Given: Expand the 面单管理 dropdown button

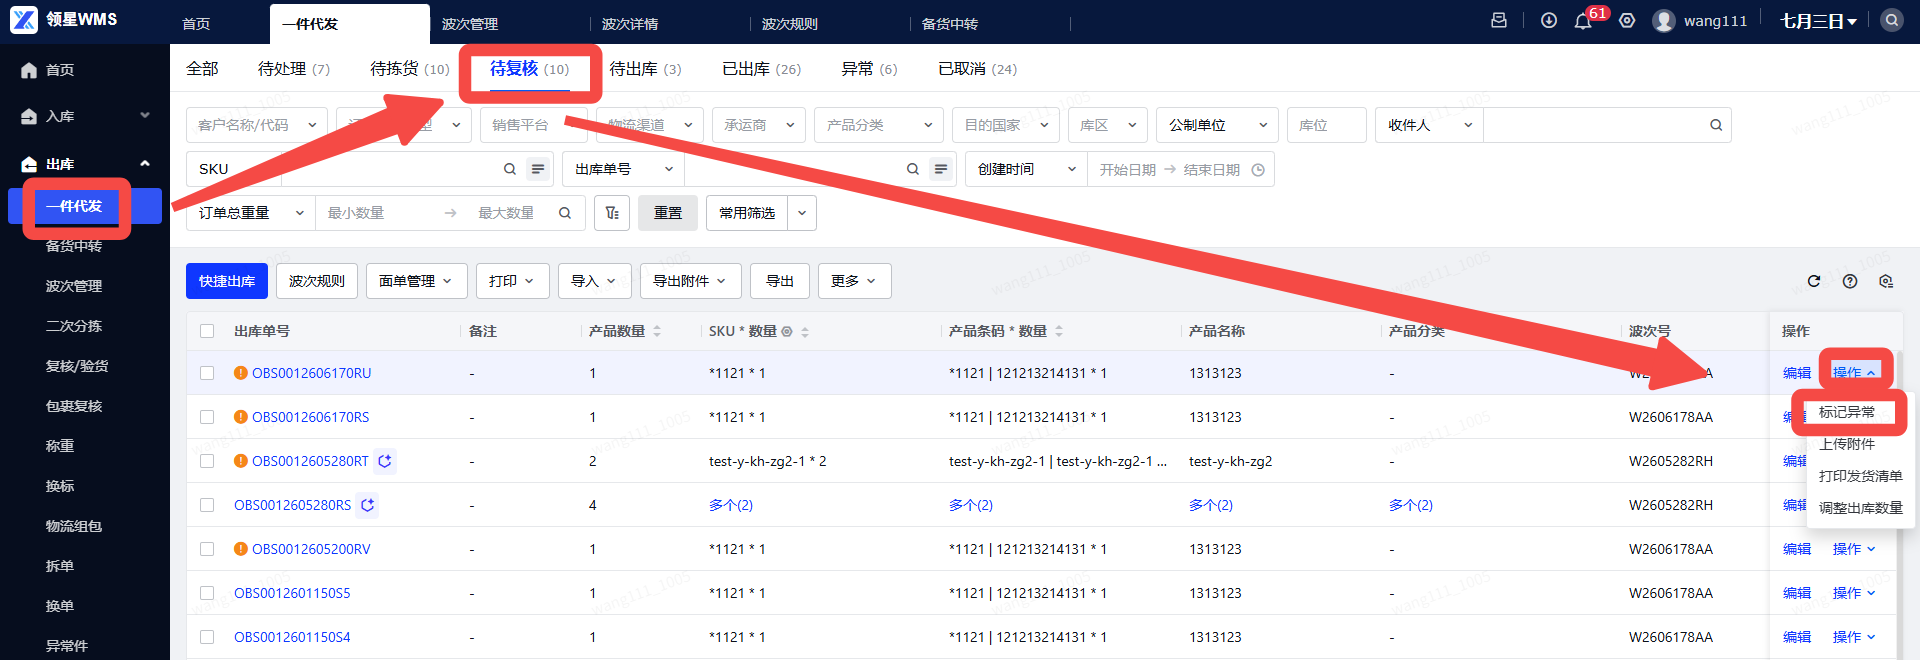Looking at the screenshot, I should click(x=416, y=281).
